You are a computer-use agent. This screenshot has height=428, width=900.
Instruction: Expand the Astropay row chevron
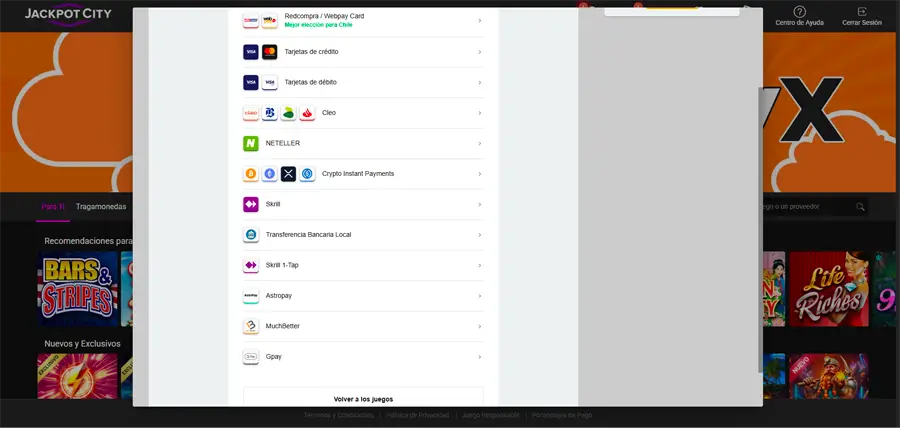tap(480, 295)
